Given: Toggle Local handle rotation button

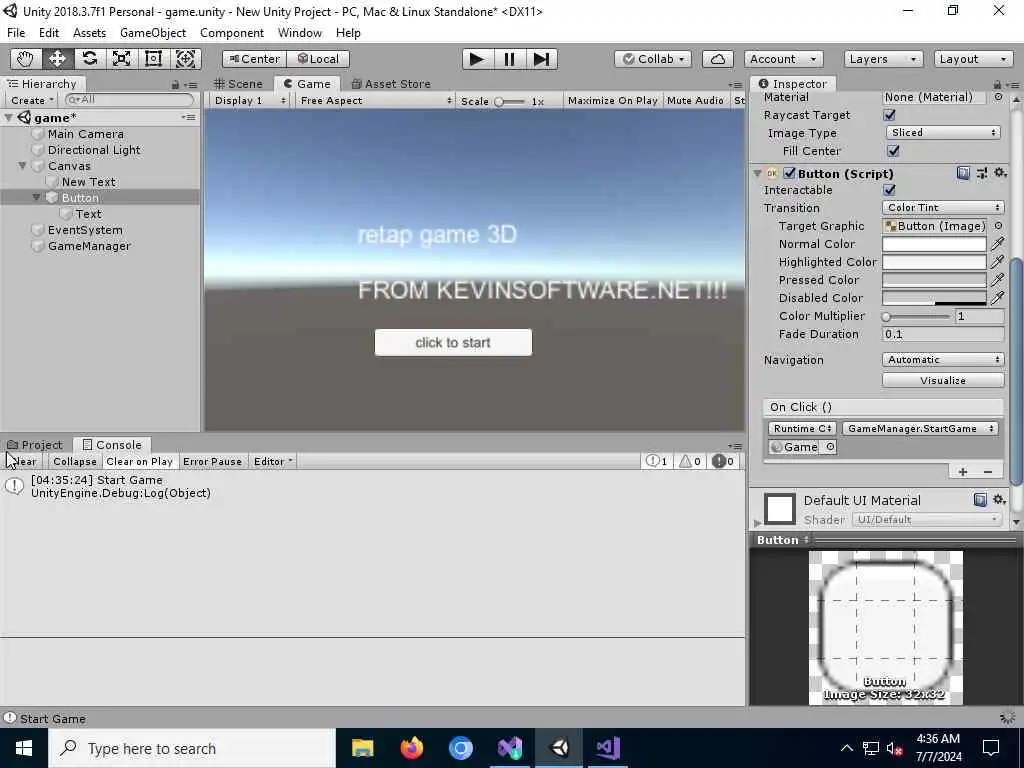Looking at the screenshot, I should [318, 59].
